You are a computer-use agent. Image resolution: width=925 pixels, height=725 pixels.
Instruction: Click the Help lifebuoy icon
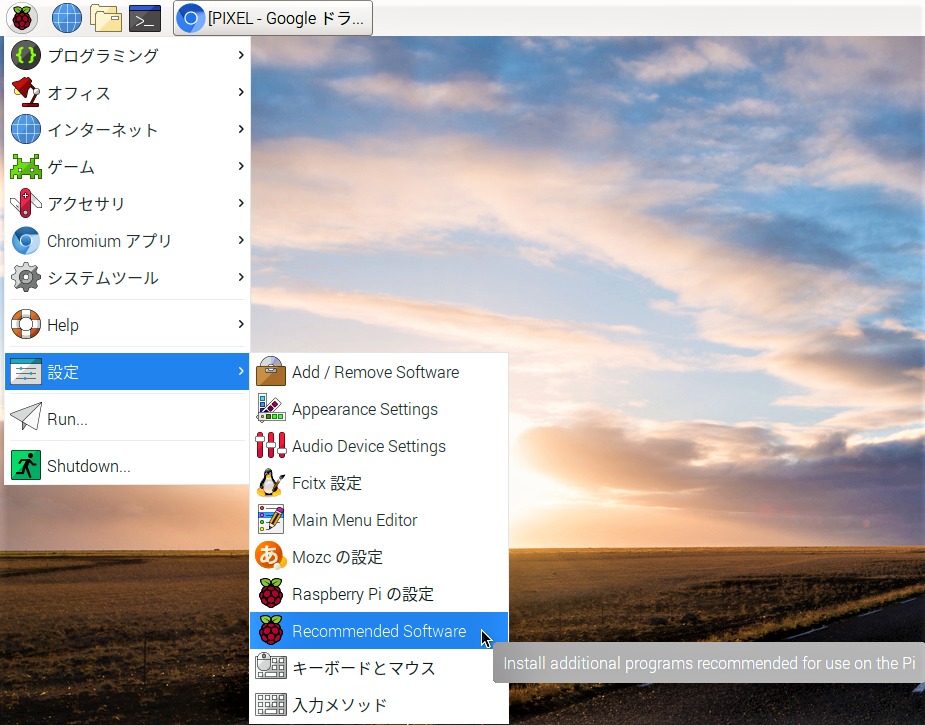coord(26,324)
